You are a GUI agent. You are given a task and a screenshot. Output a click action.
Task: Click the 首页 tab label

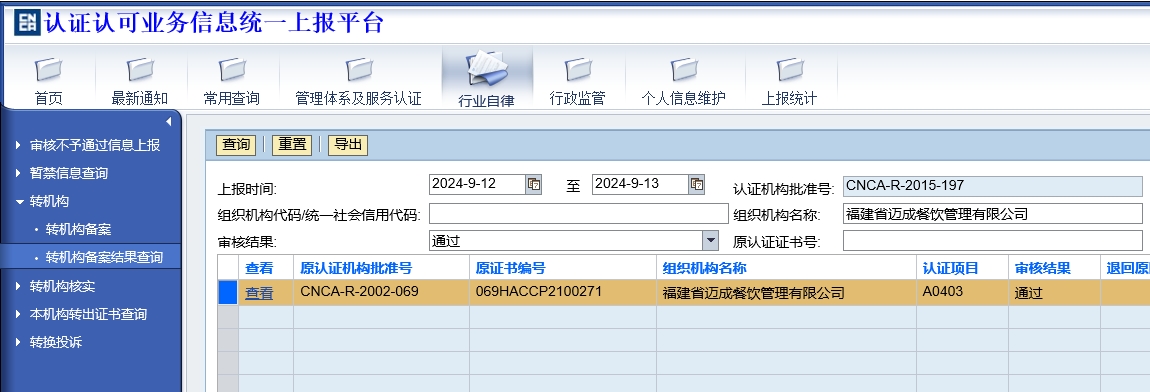point(48,98)
